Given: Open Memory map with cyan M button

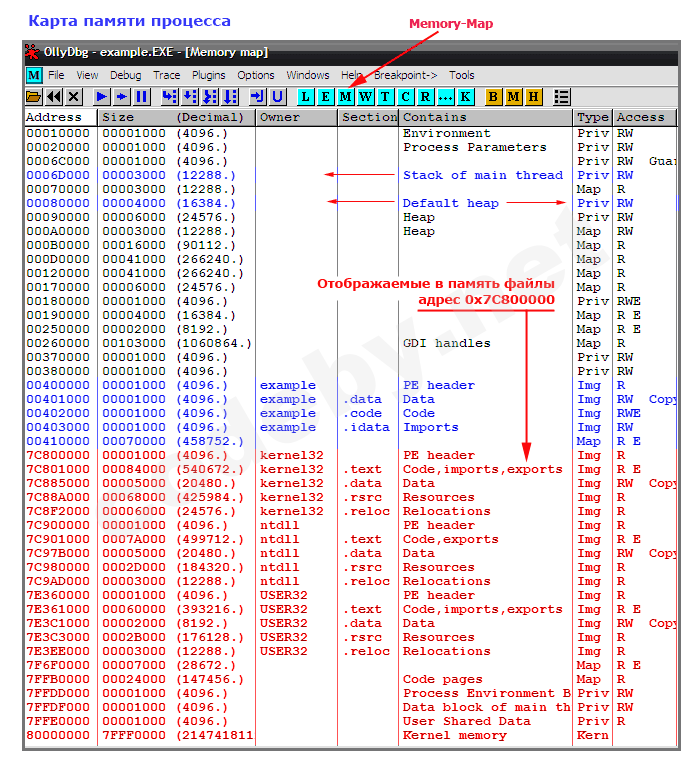Looking at the screenshot, I should [x=345, y=97].
